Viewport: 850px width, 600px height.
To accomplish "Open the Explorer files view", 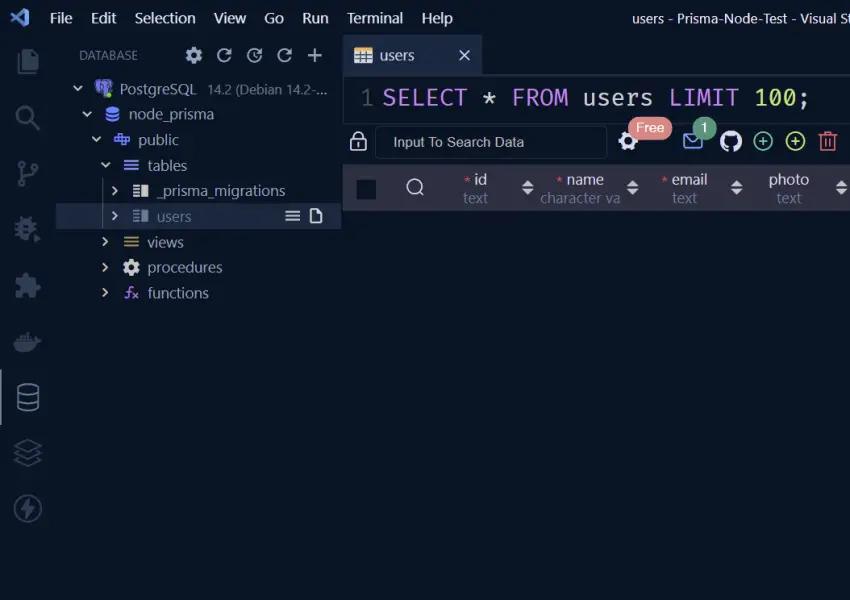I will [28, 61].
